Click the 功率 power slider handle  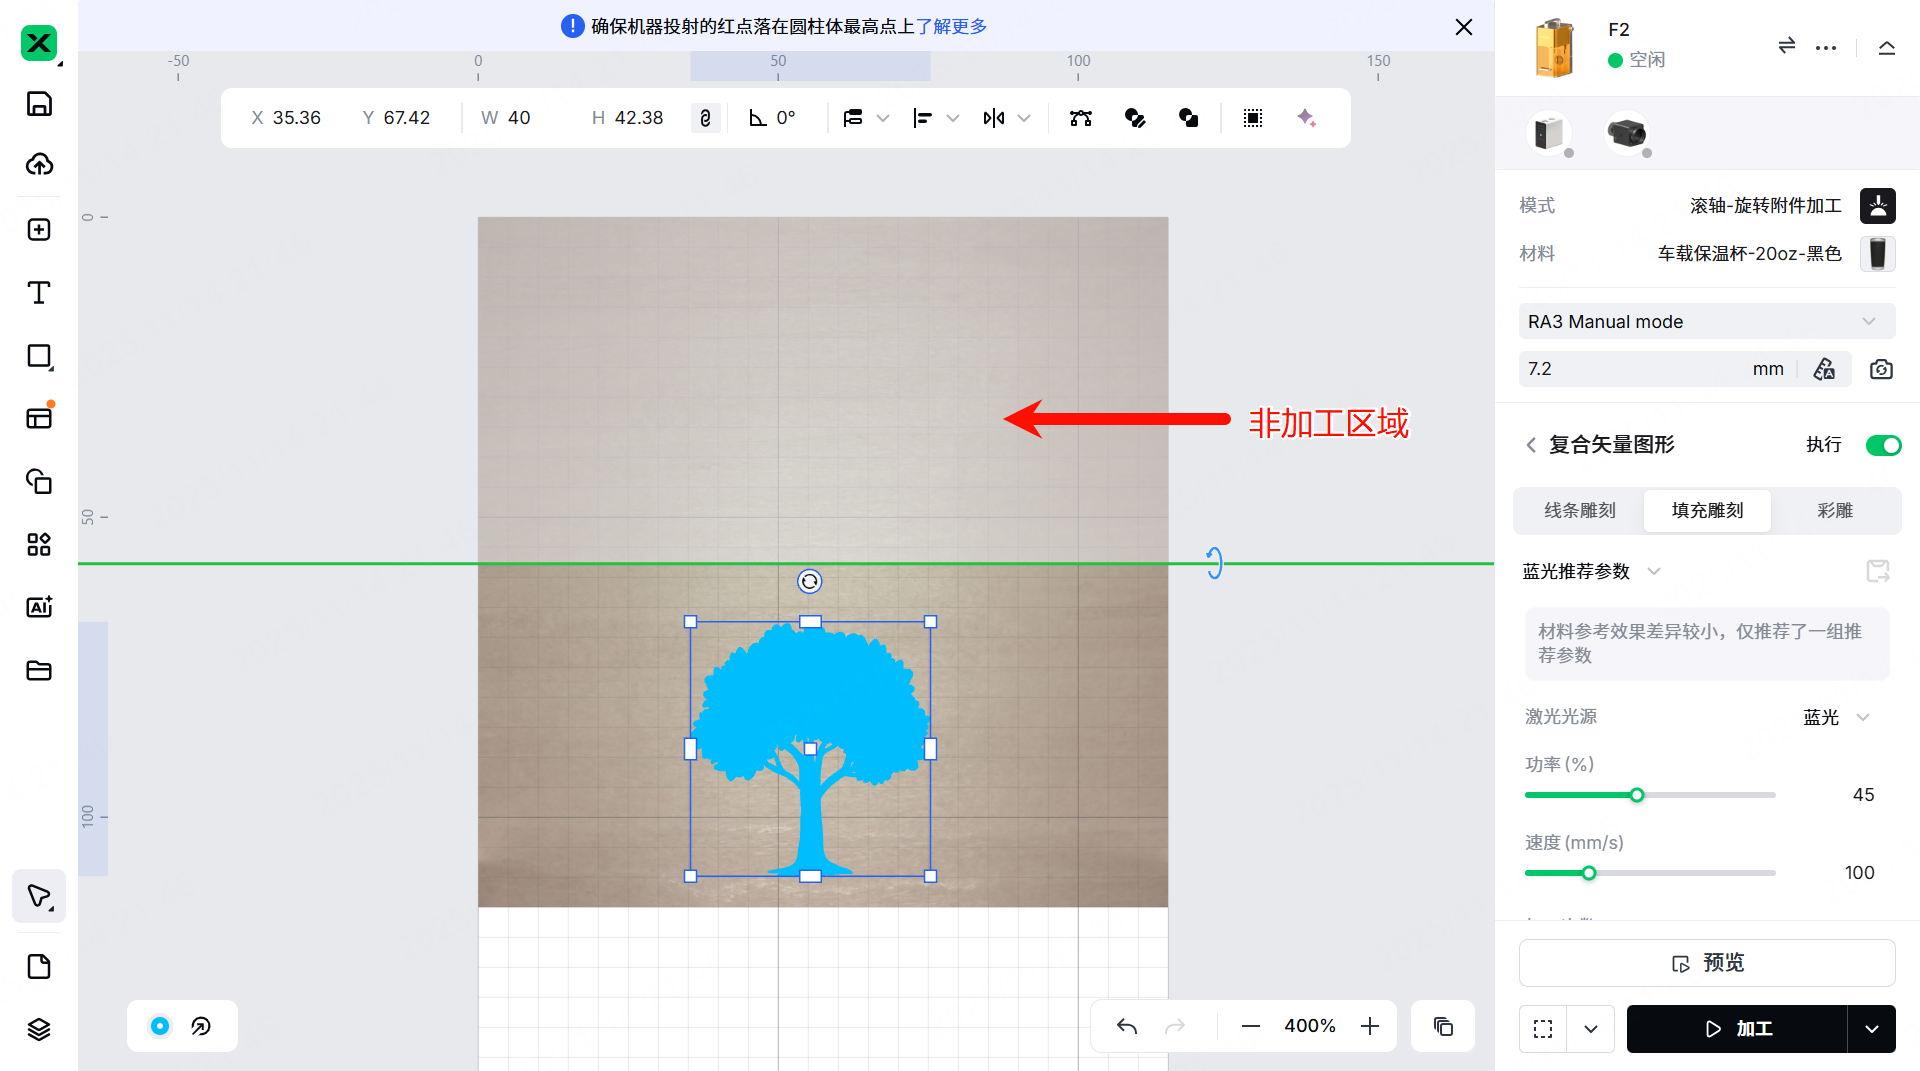[x=1637, y=795]
